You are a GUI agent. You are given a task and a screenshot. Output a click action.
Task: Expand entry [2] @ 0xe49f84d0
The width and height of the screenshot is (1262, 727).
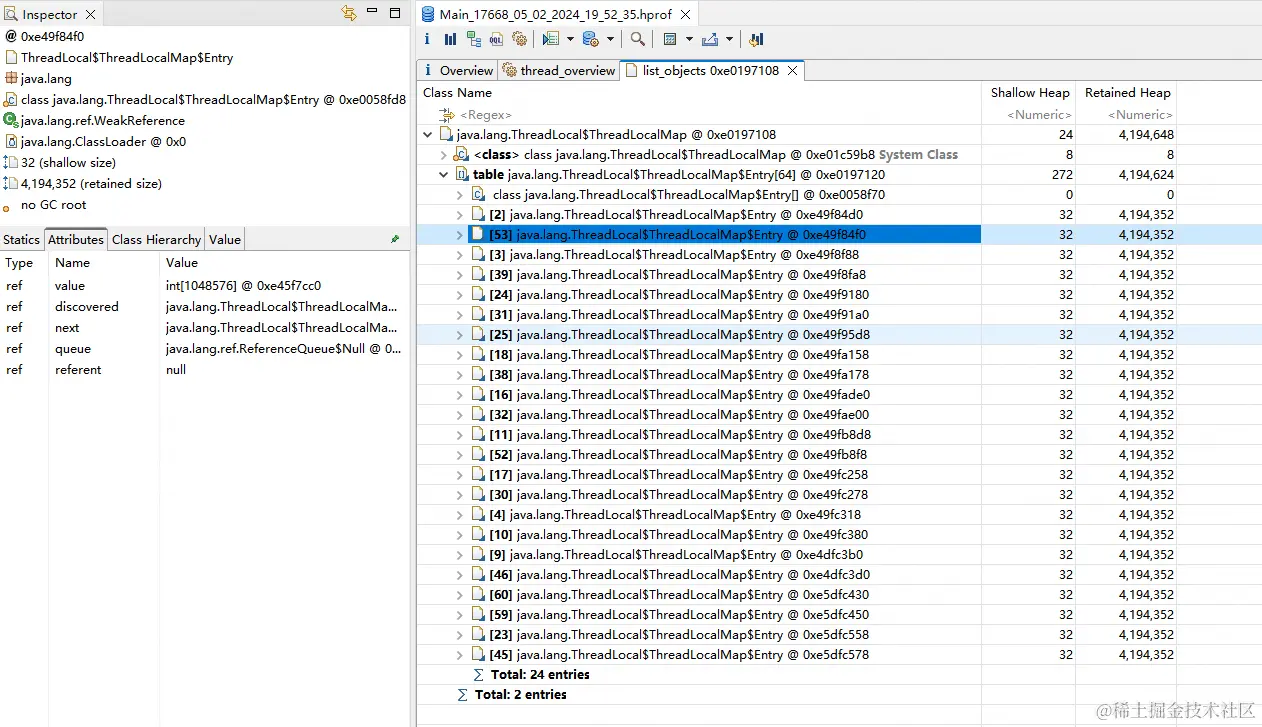pyautogui.click(x=460, y=214)
